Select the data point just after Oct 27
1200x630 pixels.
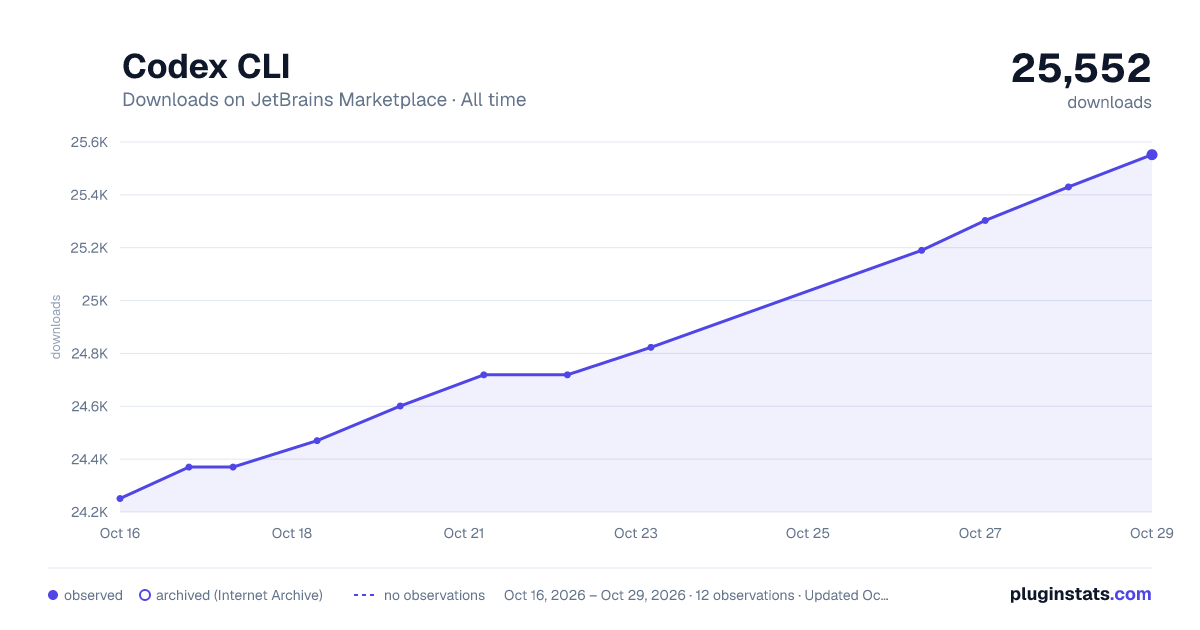[985, 220]
